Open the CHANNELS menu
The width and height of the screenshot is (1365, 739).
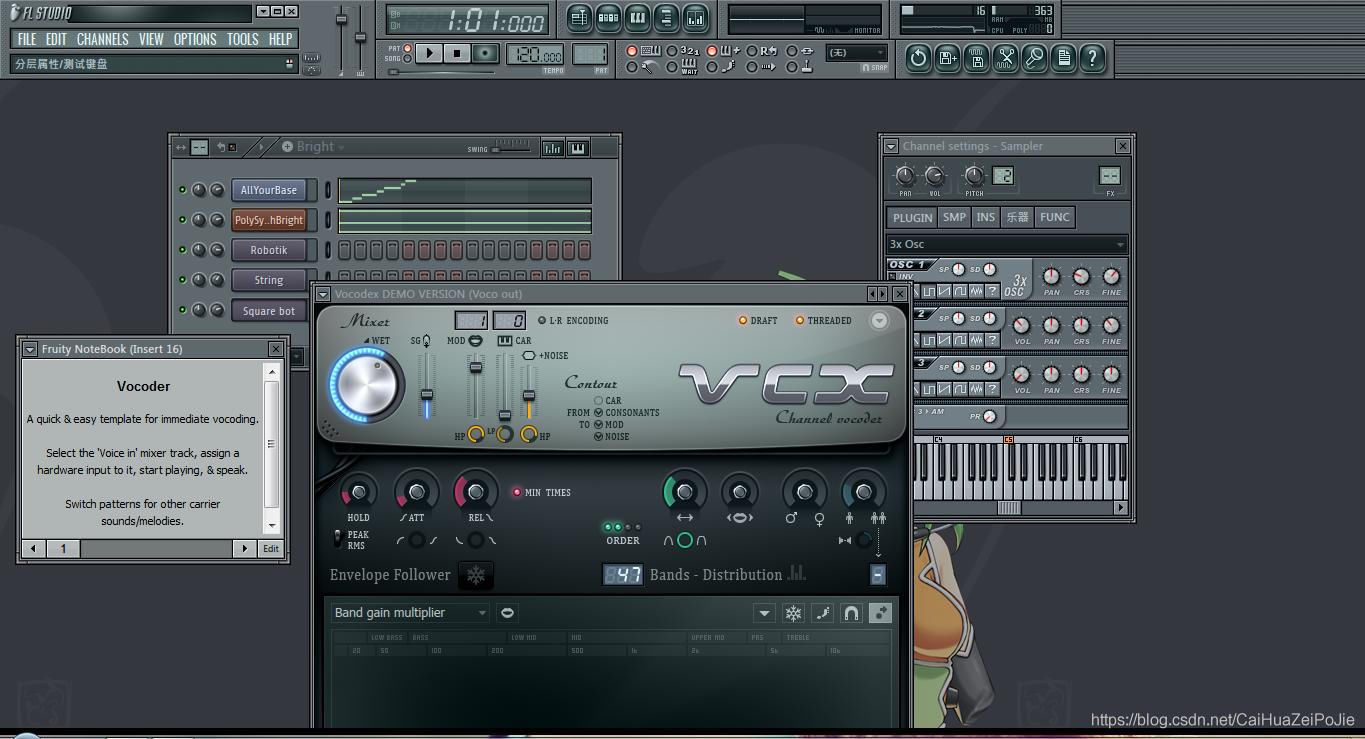coord(102,39)
